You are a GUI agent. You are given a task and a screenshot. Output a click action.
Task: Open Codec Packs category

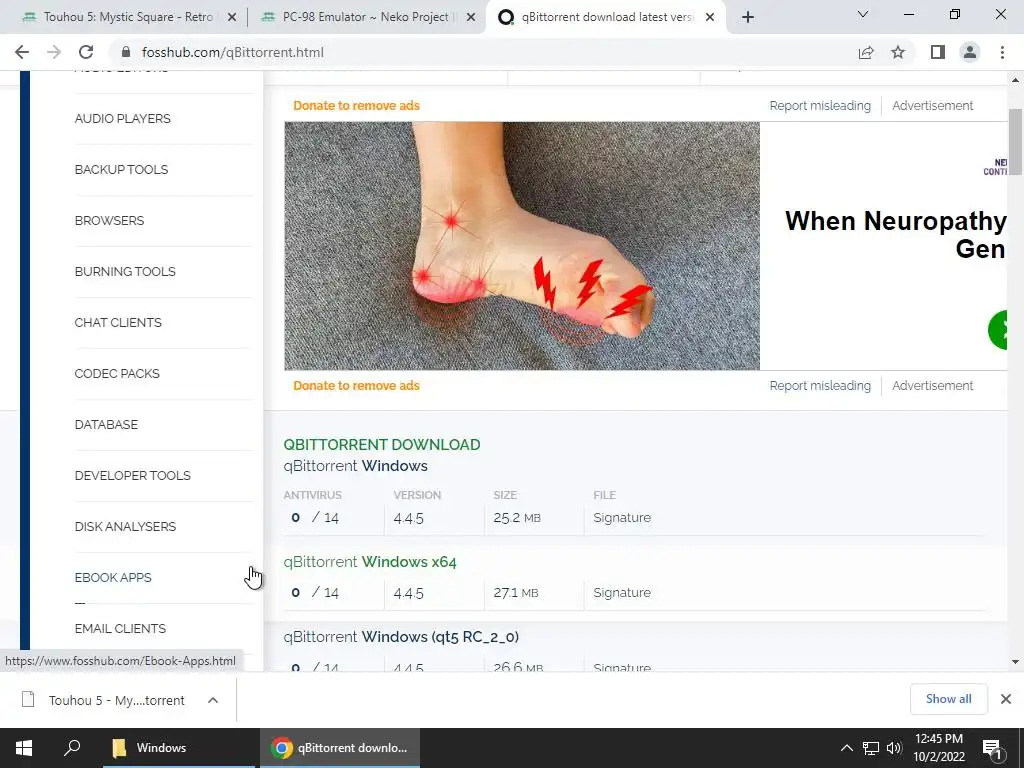coord(117,374)
